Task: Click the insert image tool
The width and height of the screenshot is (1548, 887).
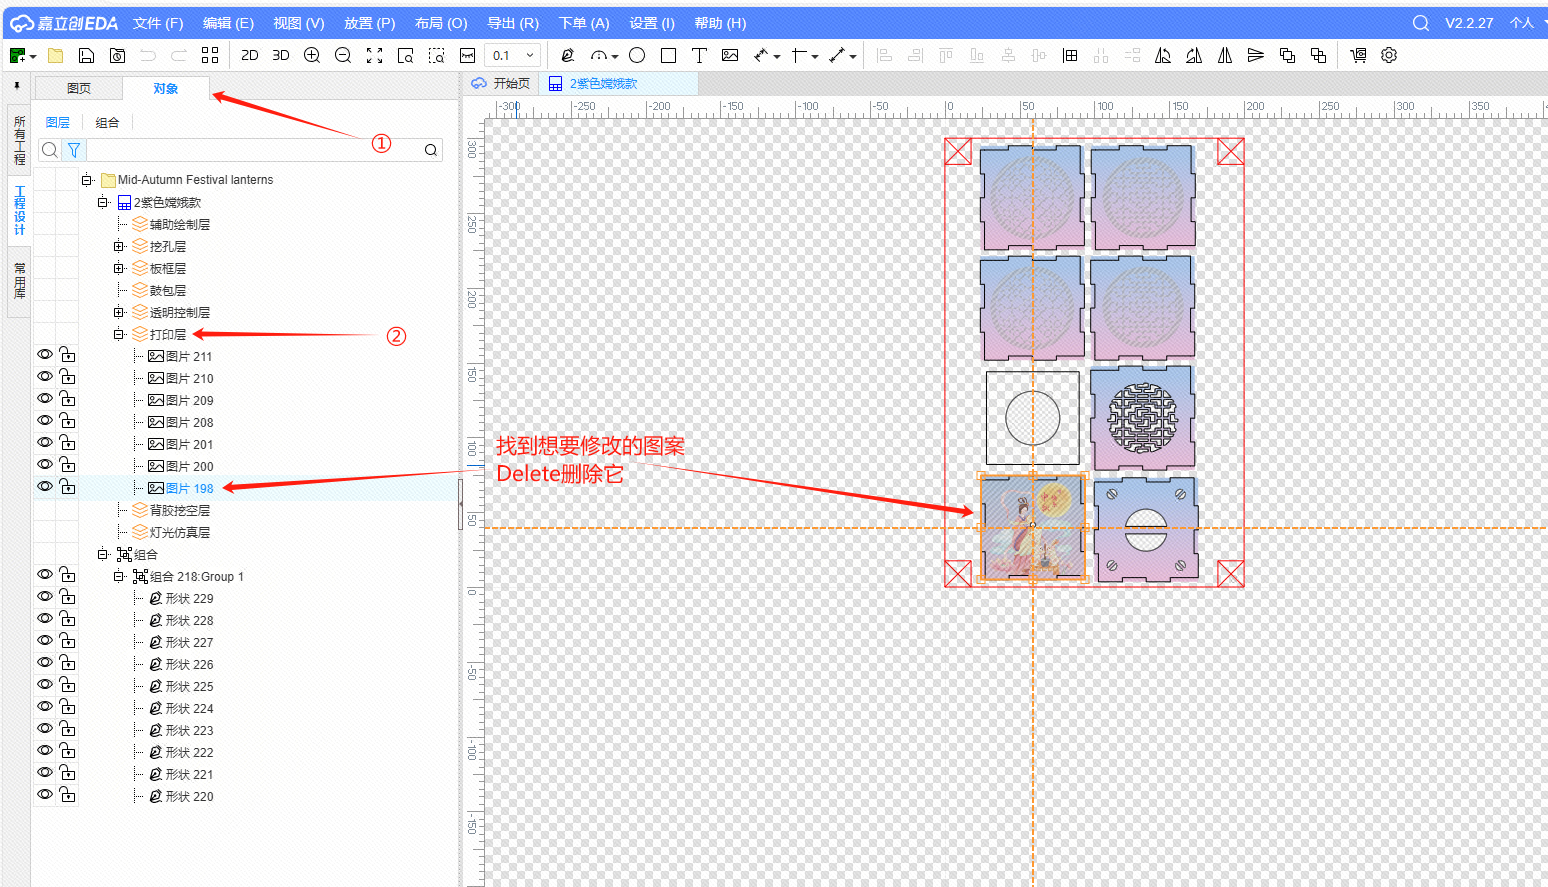Action: coord(730,56)
